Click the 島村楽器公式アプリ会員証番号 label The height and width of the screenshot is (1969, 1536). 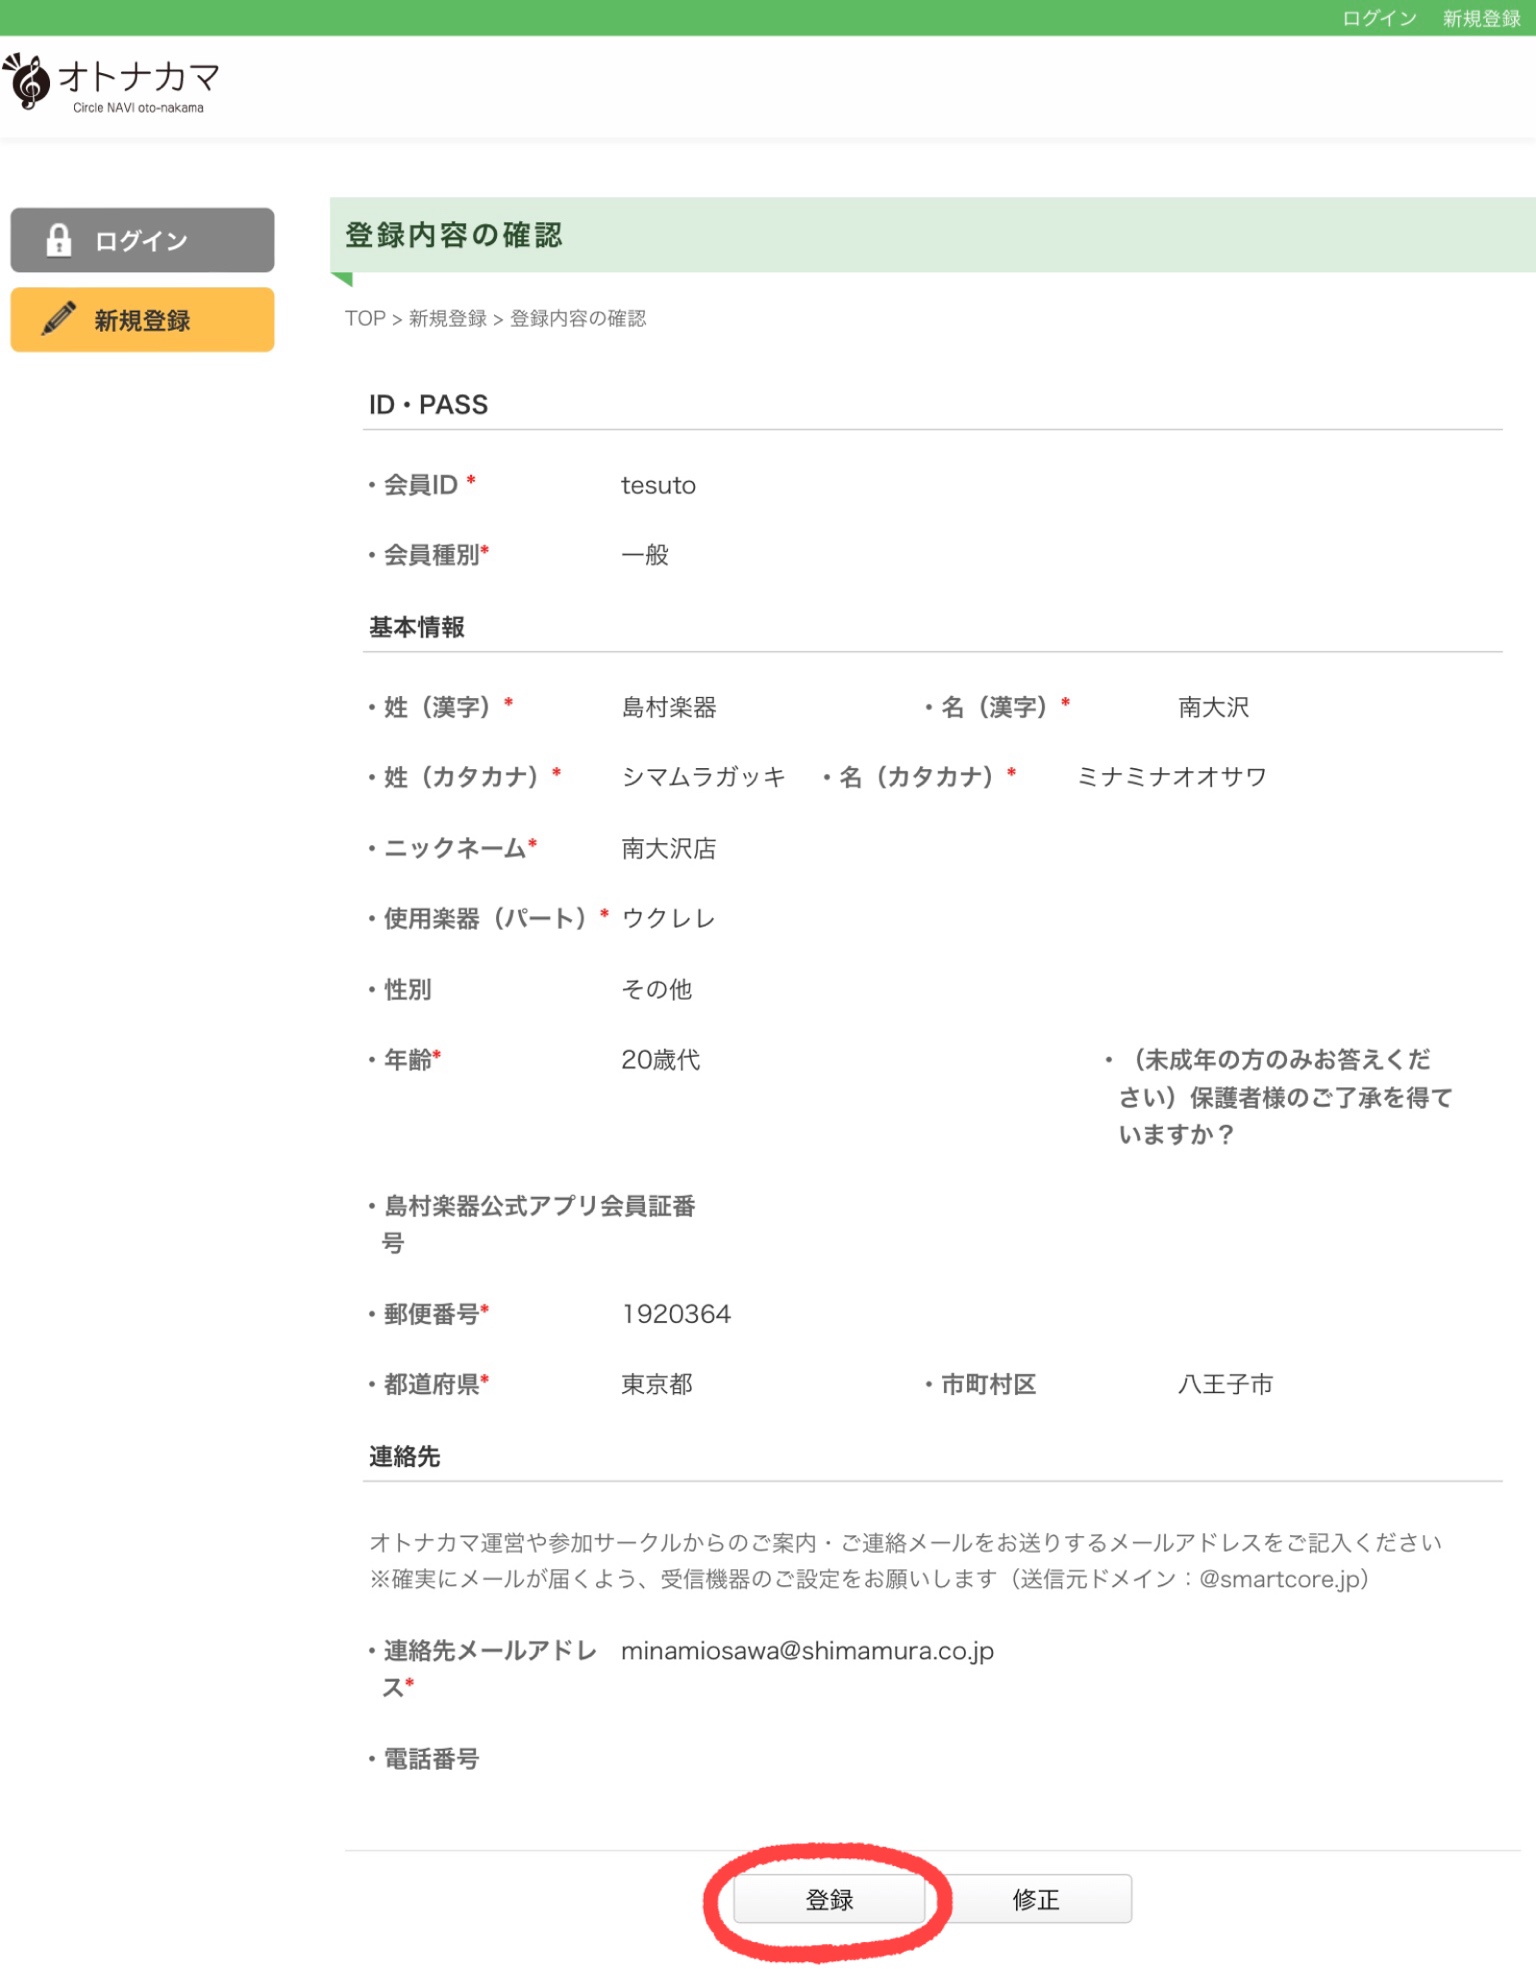pos(538,1224)
